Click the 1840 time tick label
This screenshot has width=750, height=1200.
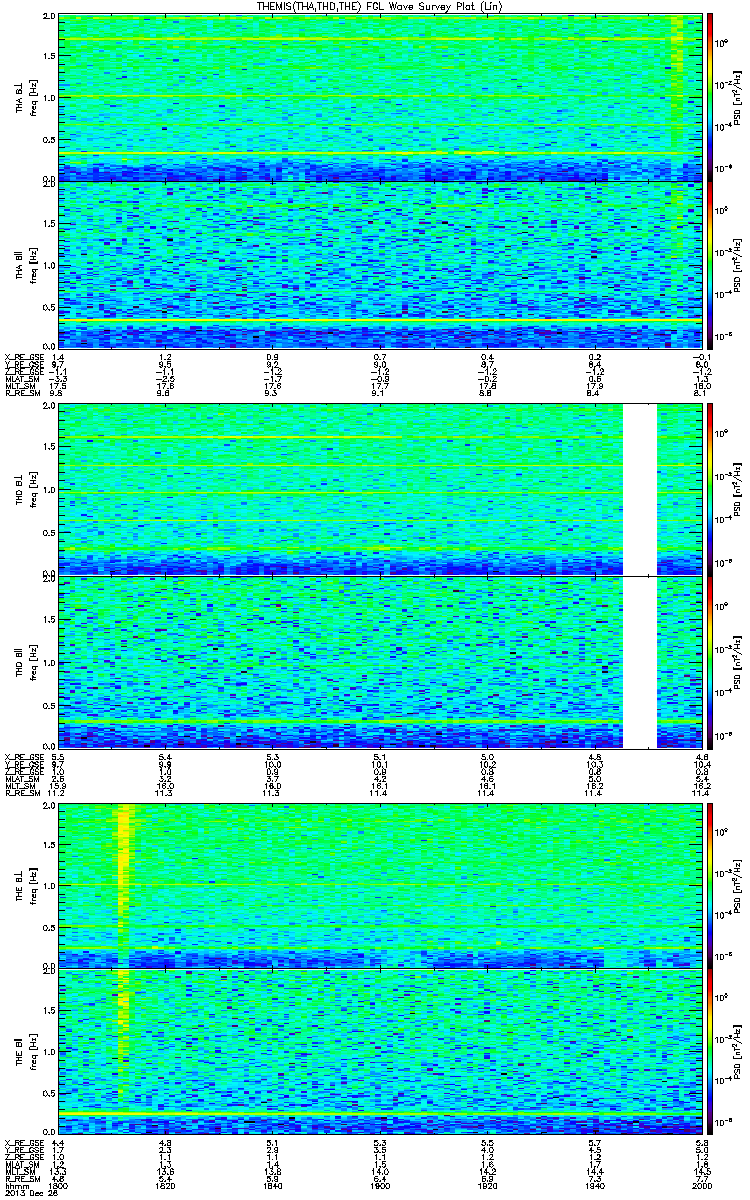point(272,1184)
